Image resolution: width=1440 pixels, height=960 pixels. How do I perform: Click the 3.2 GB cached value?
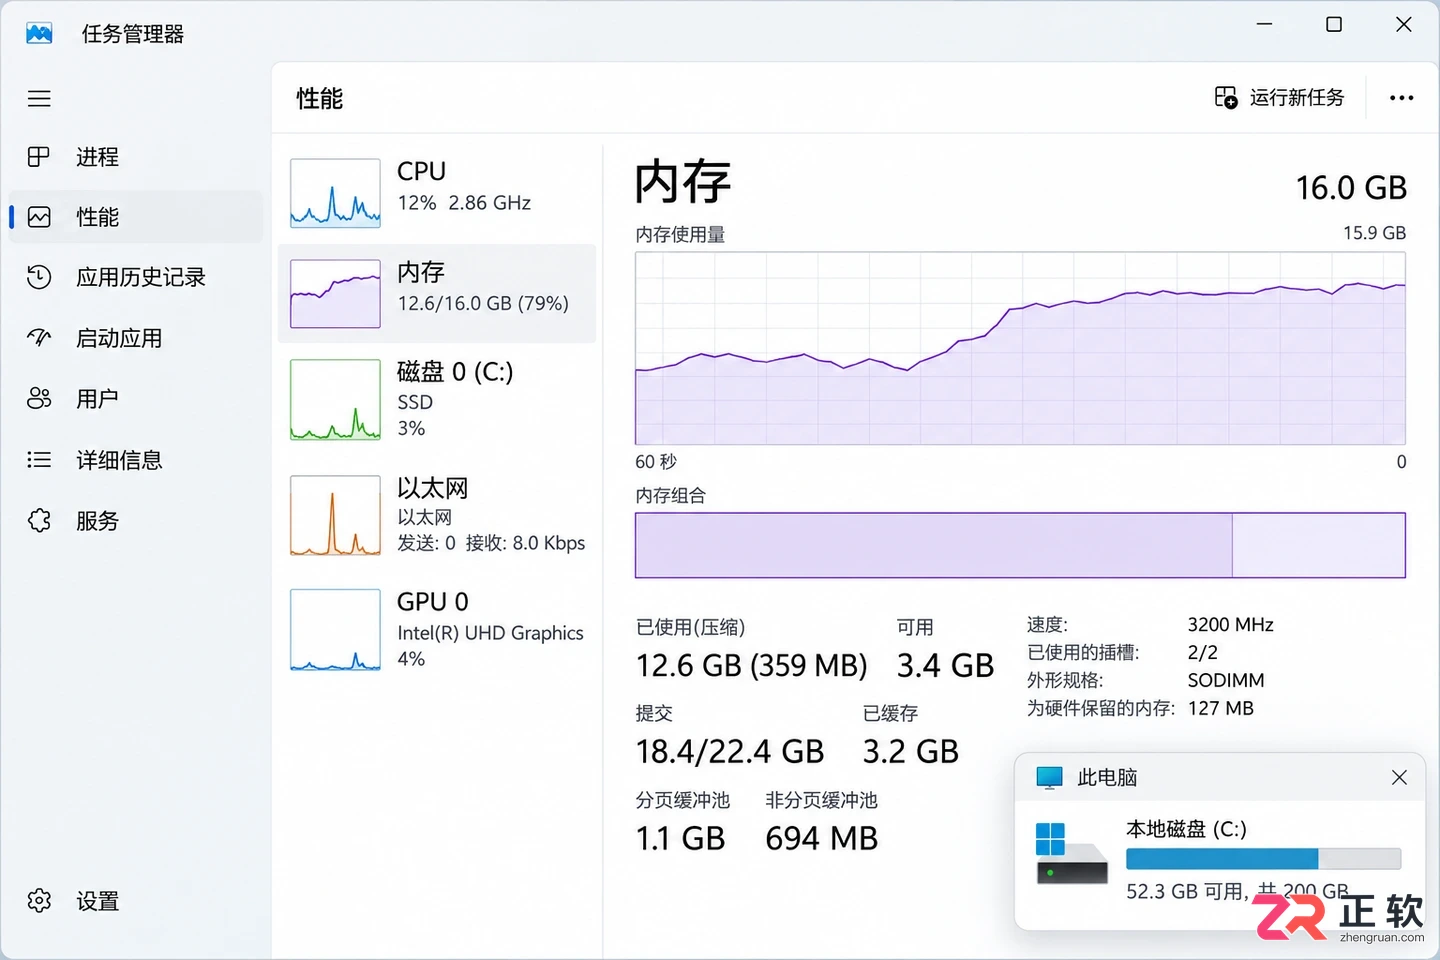(911, 752)
